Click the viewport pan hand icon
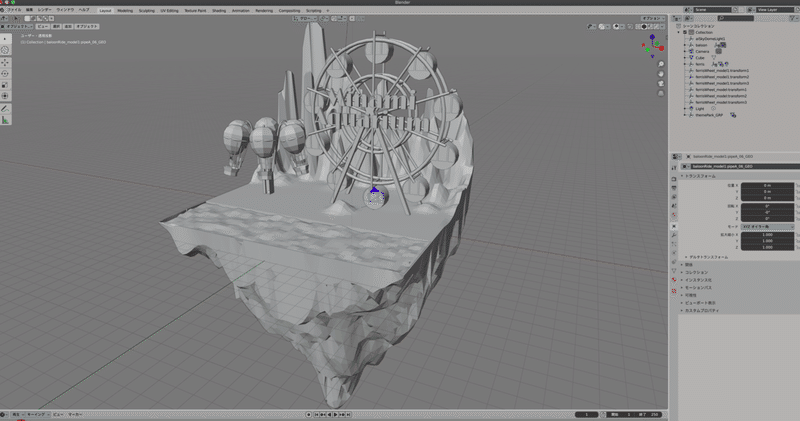800x421 pixels. (x=661, y=73)
